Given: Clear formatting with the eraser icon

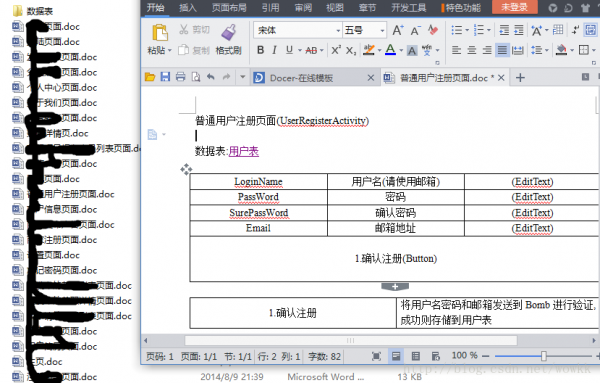Looking at the screenshot, I should click(x=433, y=30).
